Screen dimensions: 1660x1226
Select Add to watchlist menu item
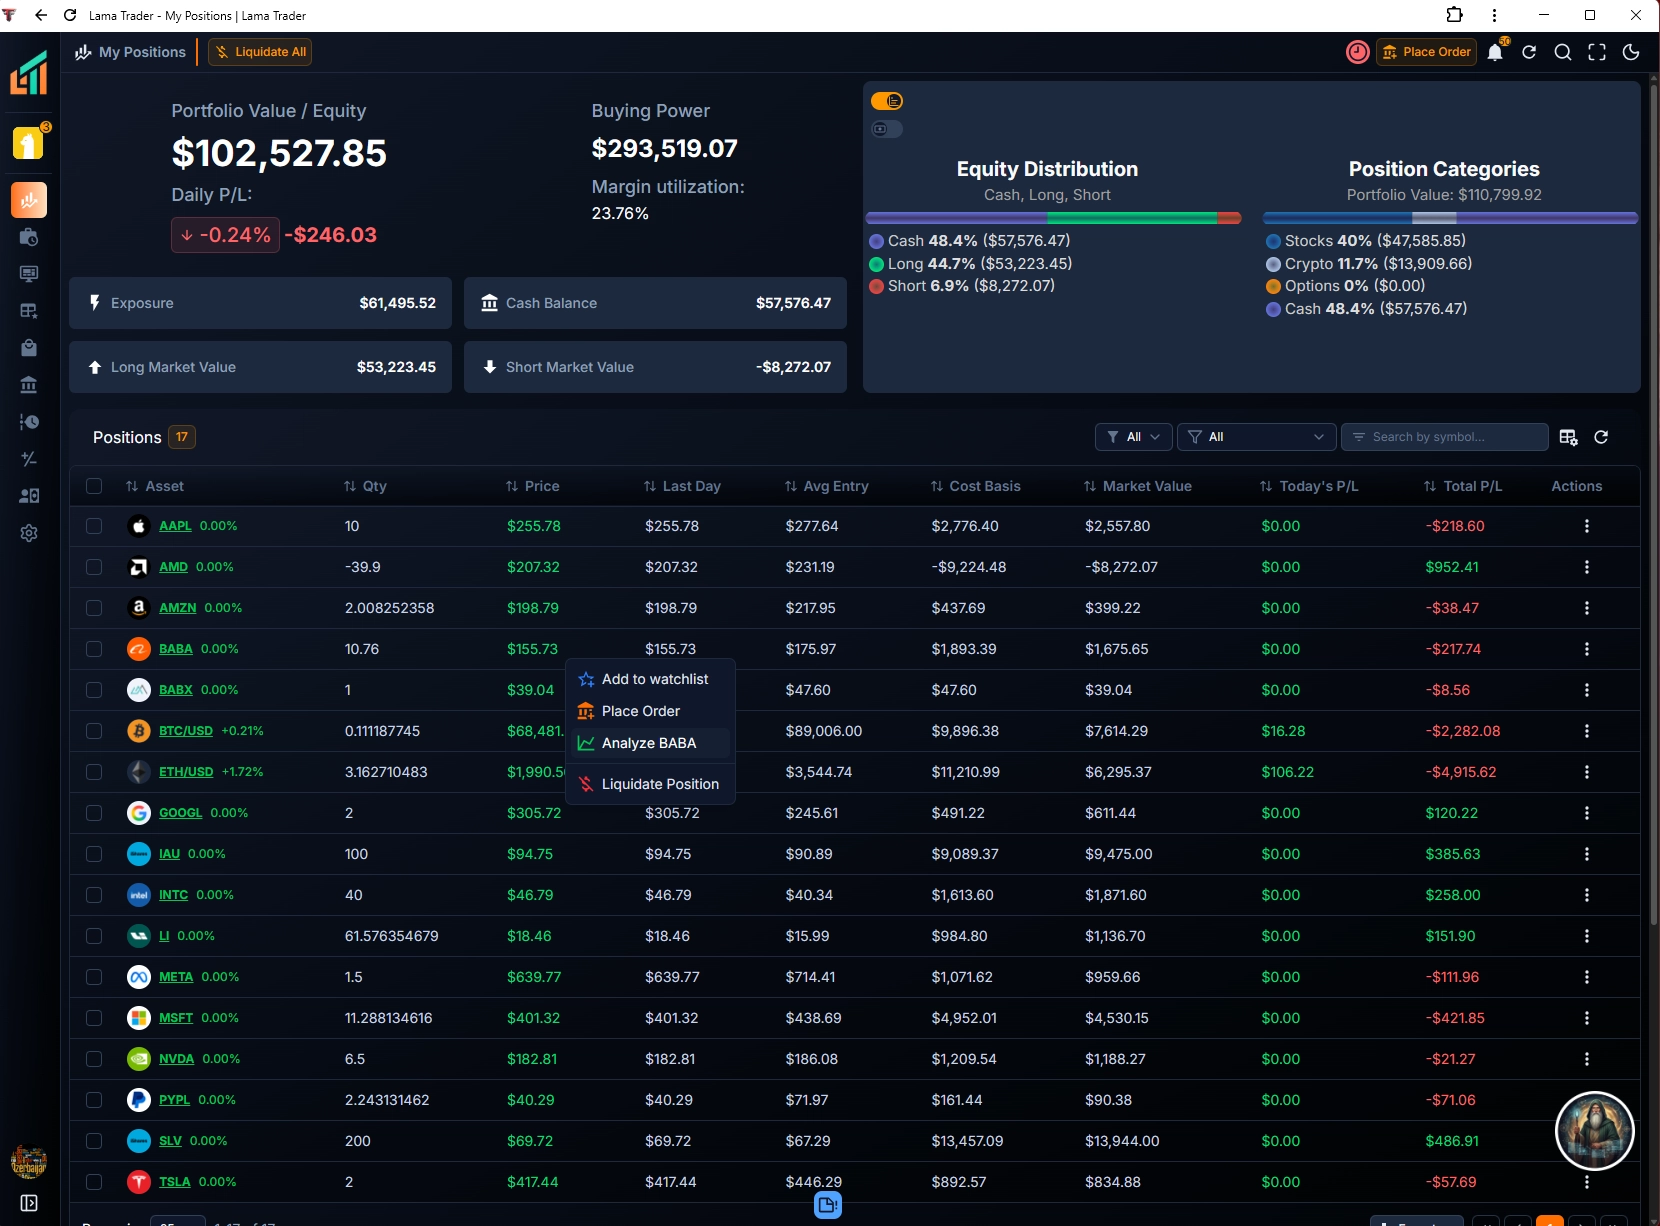click(x=651, y=679)
